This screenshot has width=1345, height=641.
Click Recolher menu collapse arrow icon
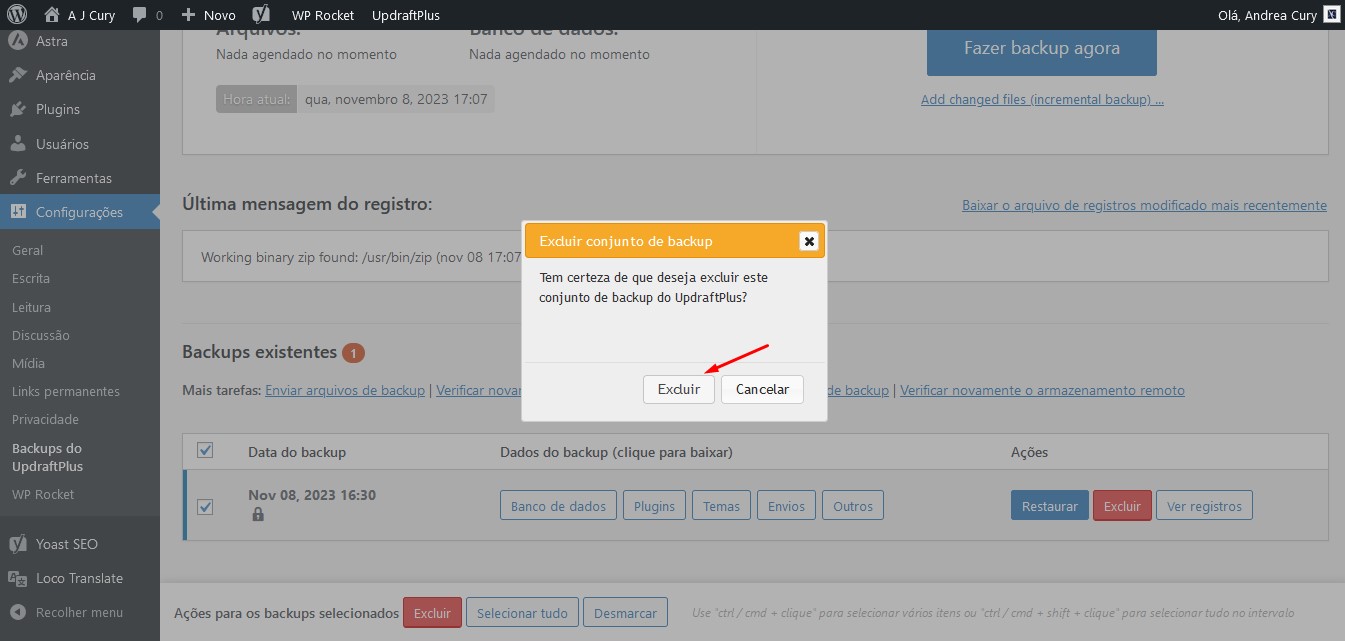(17, 612)
